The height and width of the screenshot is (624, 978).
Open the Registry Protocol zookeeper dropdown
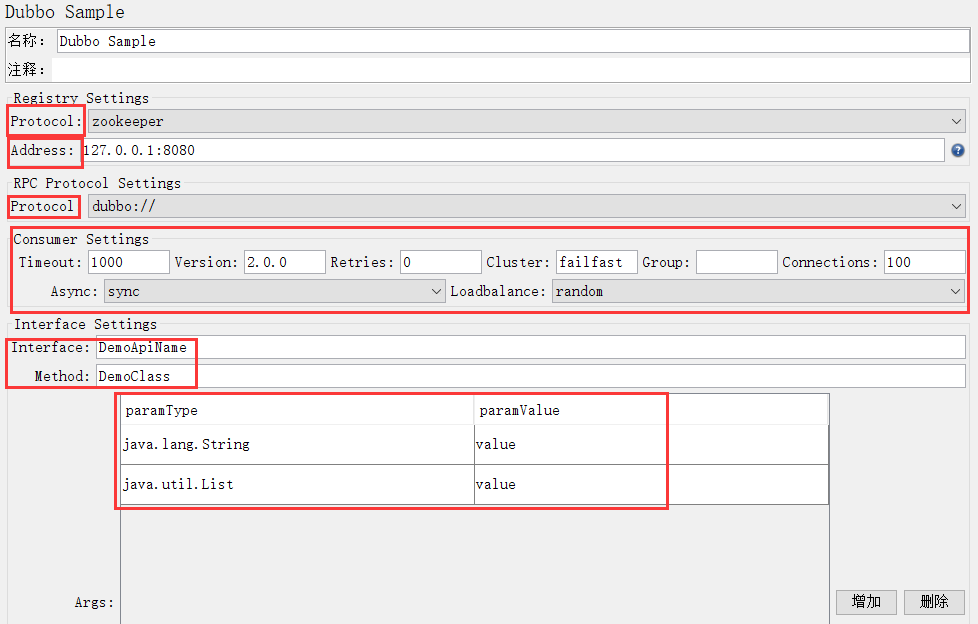(526, 121)
